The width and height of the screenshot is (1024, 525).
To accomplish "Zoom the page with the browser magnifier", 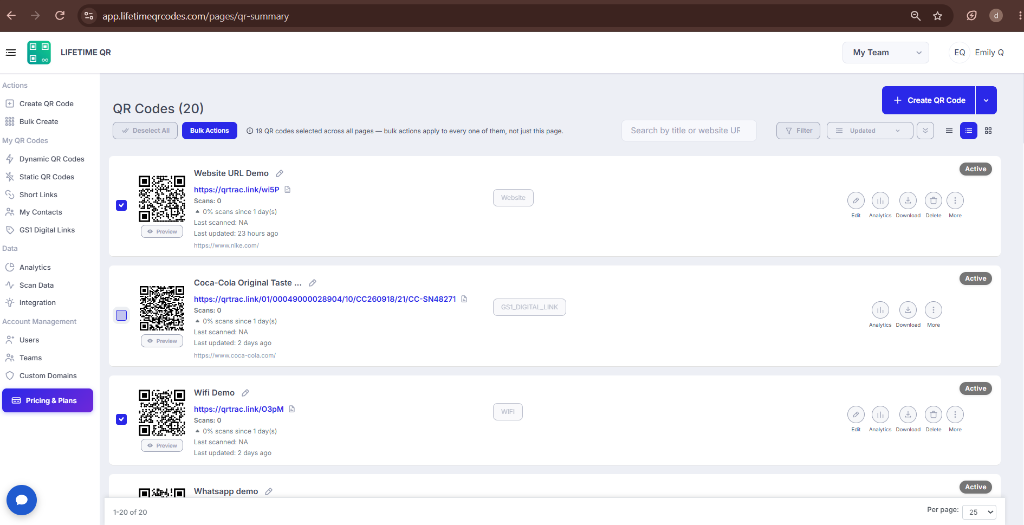I will point(916,16).
